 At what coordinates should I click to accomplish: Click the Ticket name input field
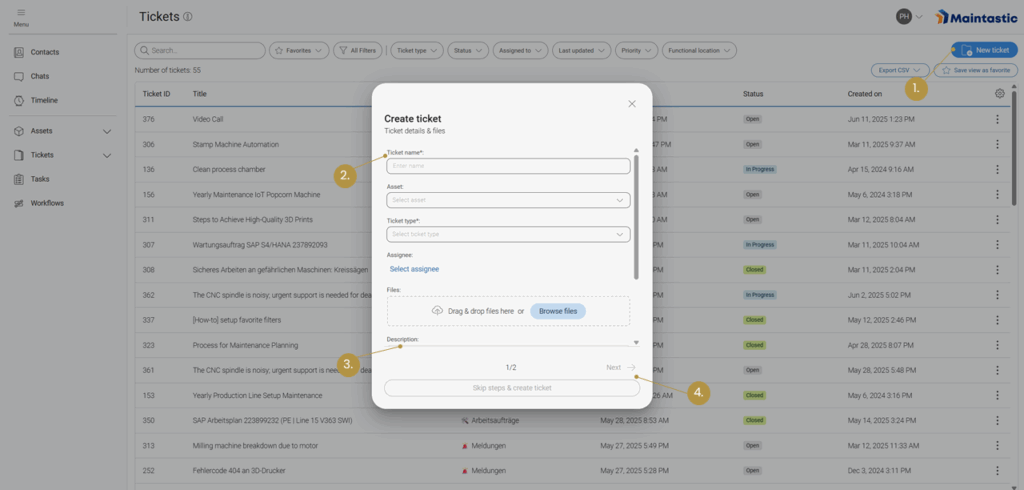508,166
